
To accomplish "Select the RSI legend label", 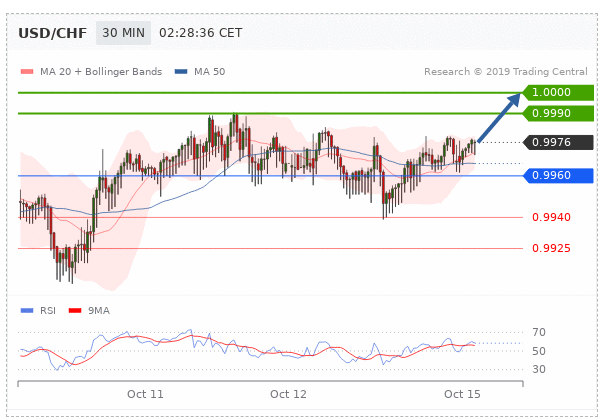I will click(48, 311).
